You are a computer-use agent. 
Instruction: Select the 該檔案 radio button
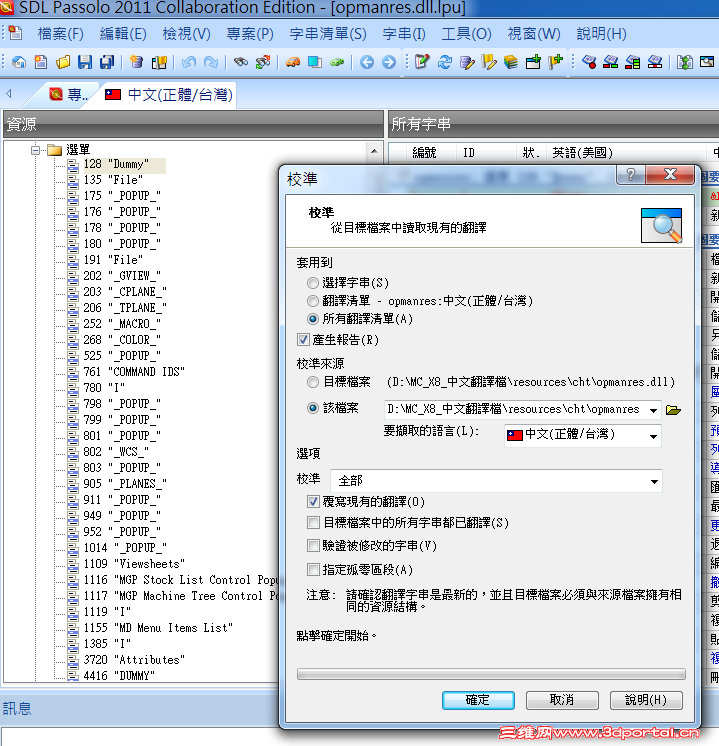coord(313,408)
